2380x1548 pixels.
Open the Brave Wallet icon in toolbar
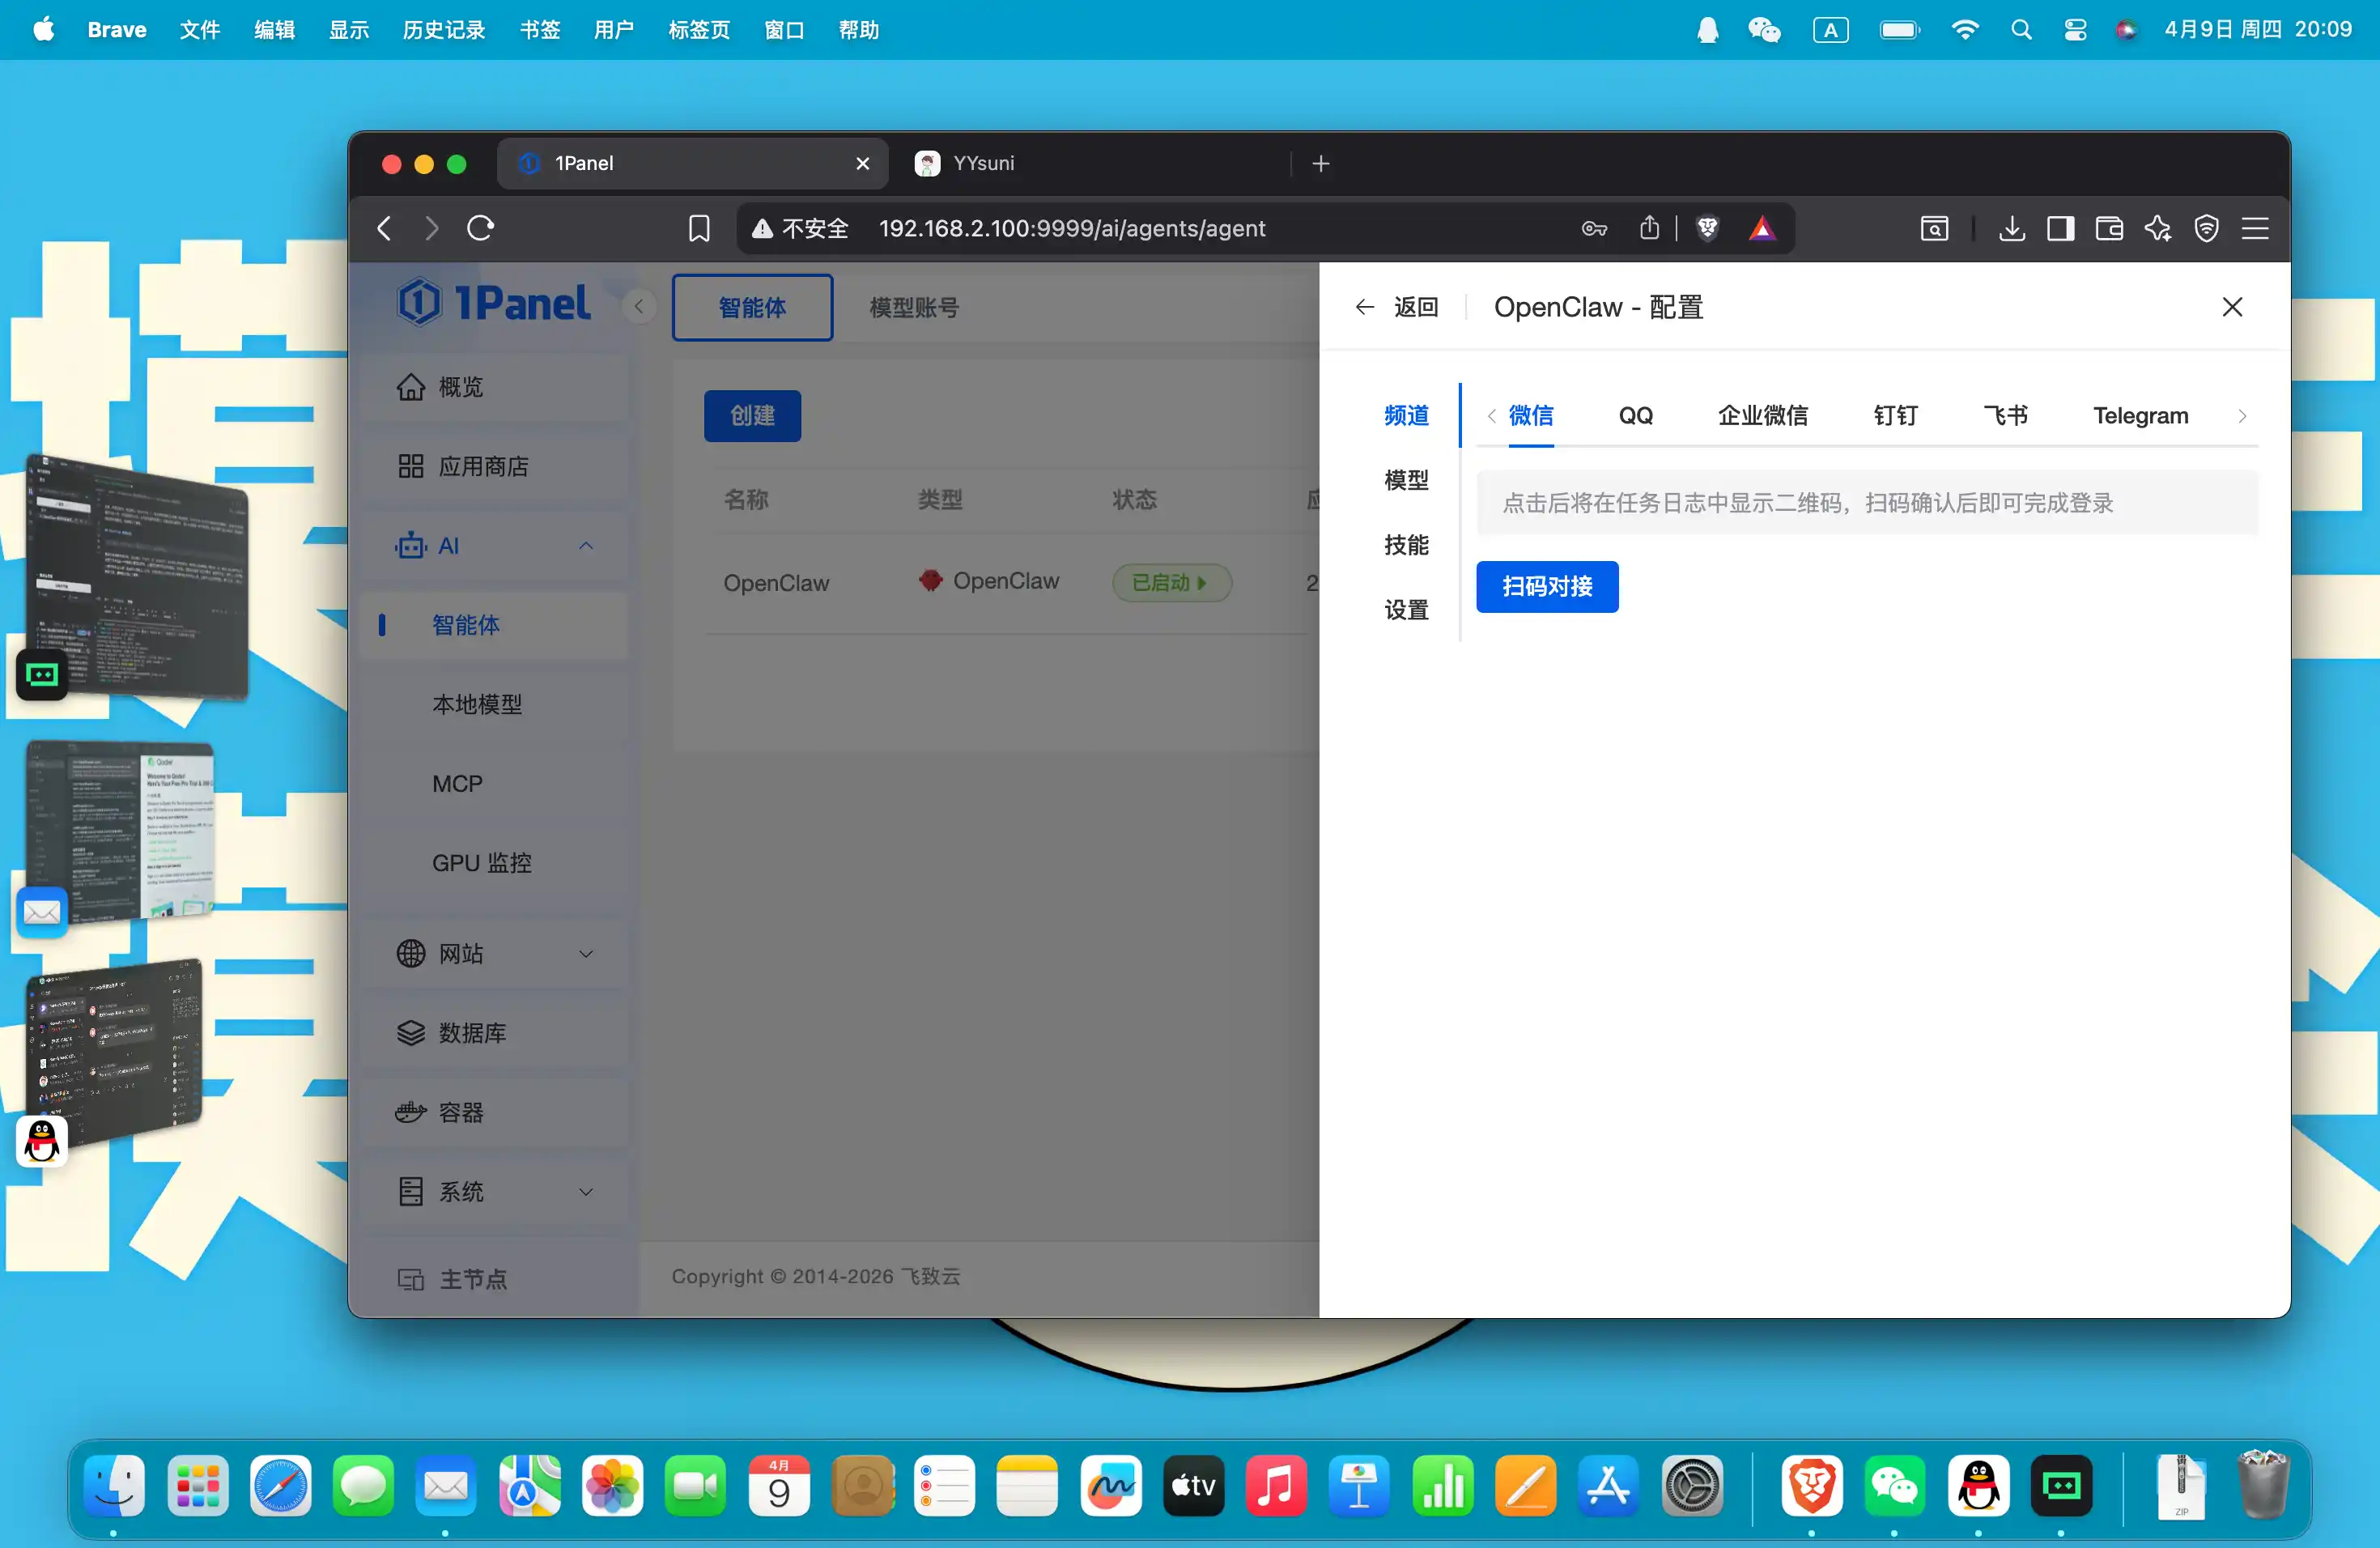coord(2109,229)
